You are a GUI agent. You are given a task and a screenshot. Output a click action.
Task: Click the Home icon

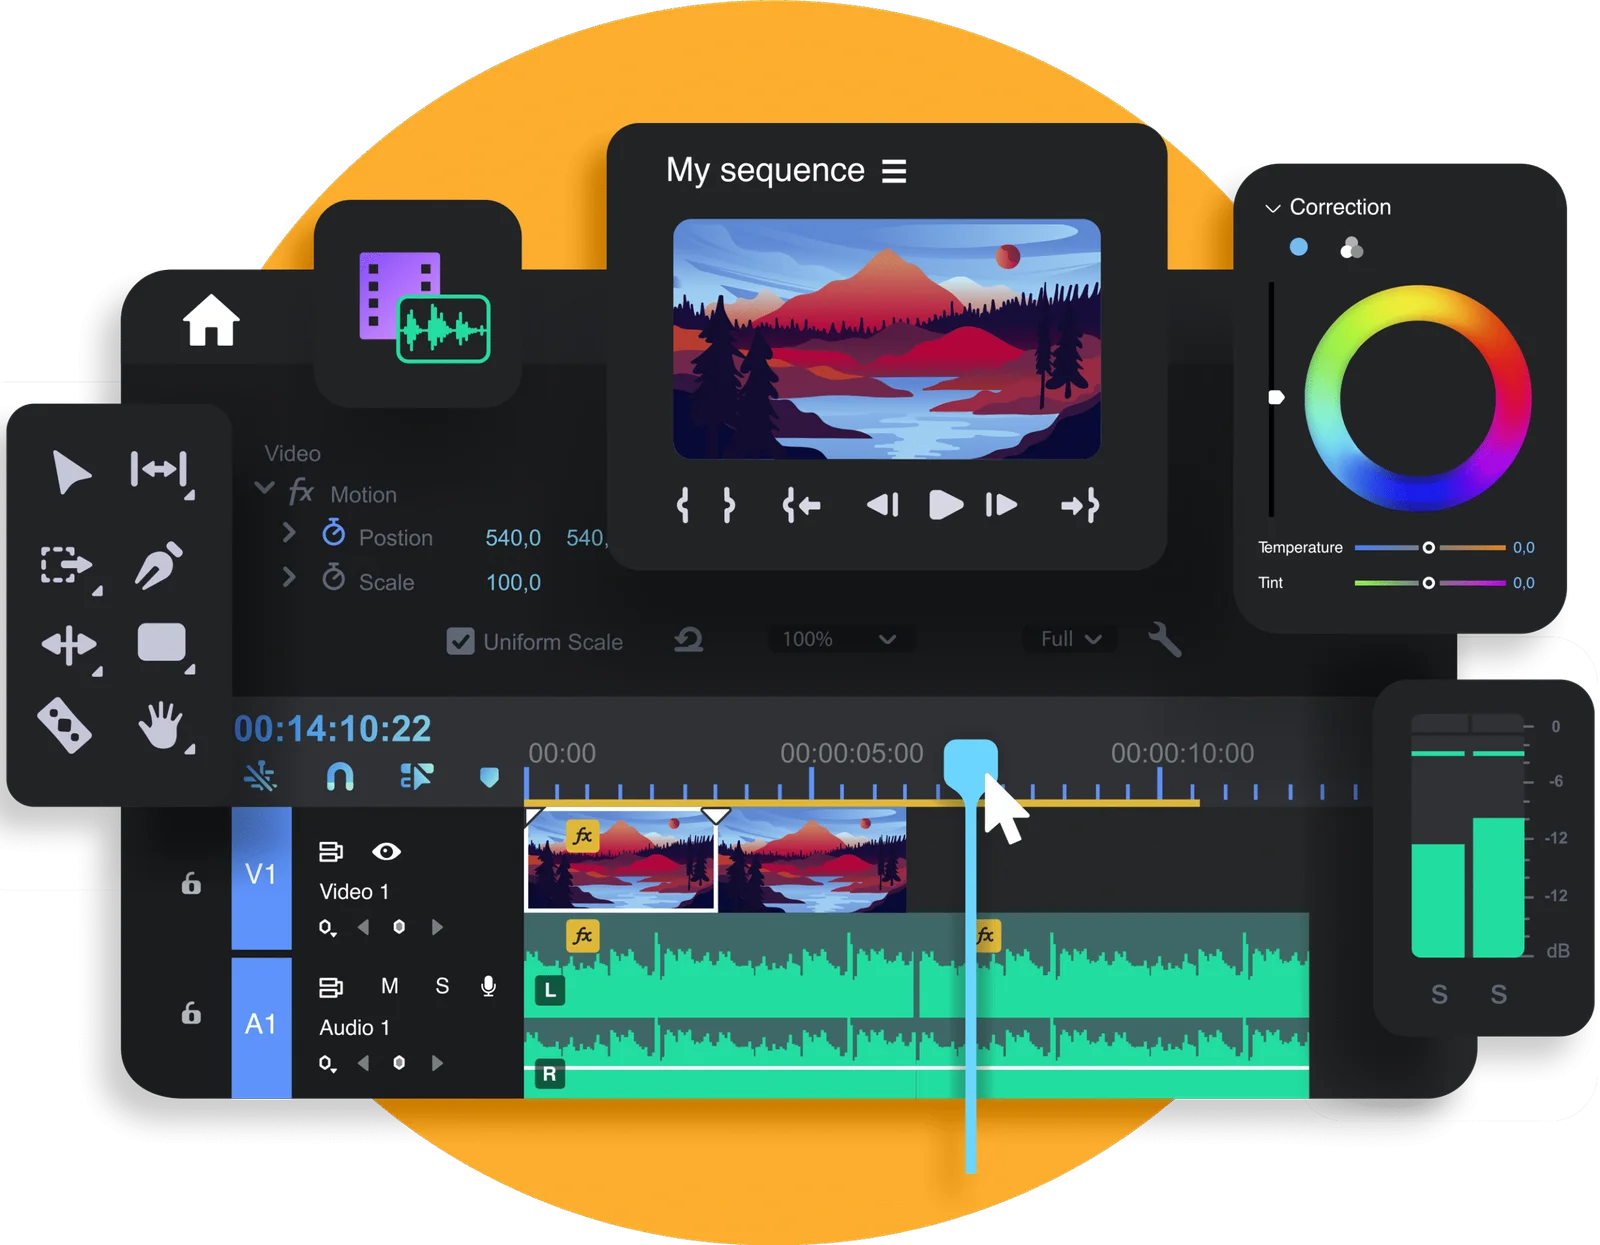tap(211, 321)
